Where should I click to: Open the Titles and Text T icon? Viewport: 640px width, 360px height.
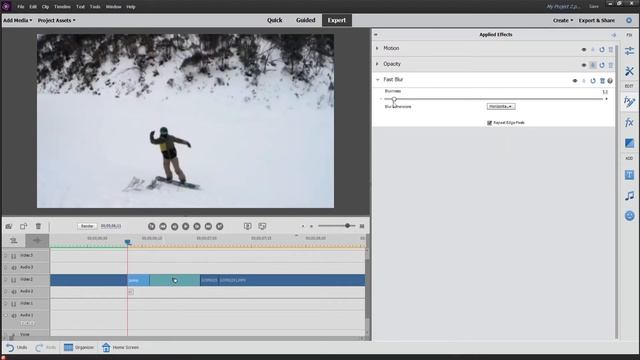coord(629,175)
